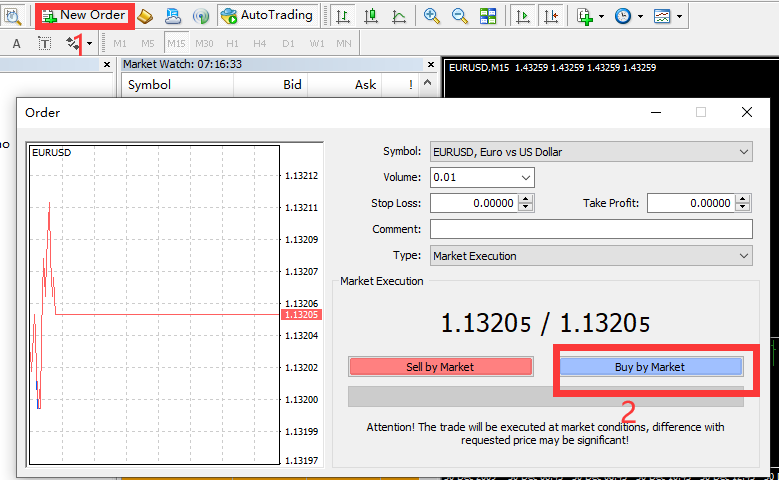This screenshot has width=779, height=480.
Task: Toggle chart shift icon
Action: (550, 16)
